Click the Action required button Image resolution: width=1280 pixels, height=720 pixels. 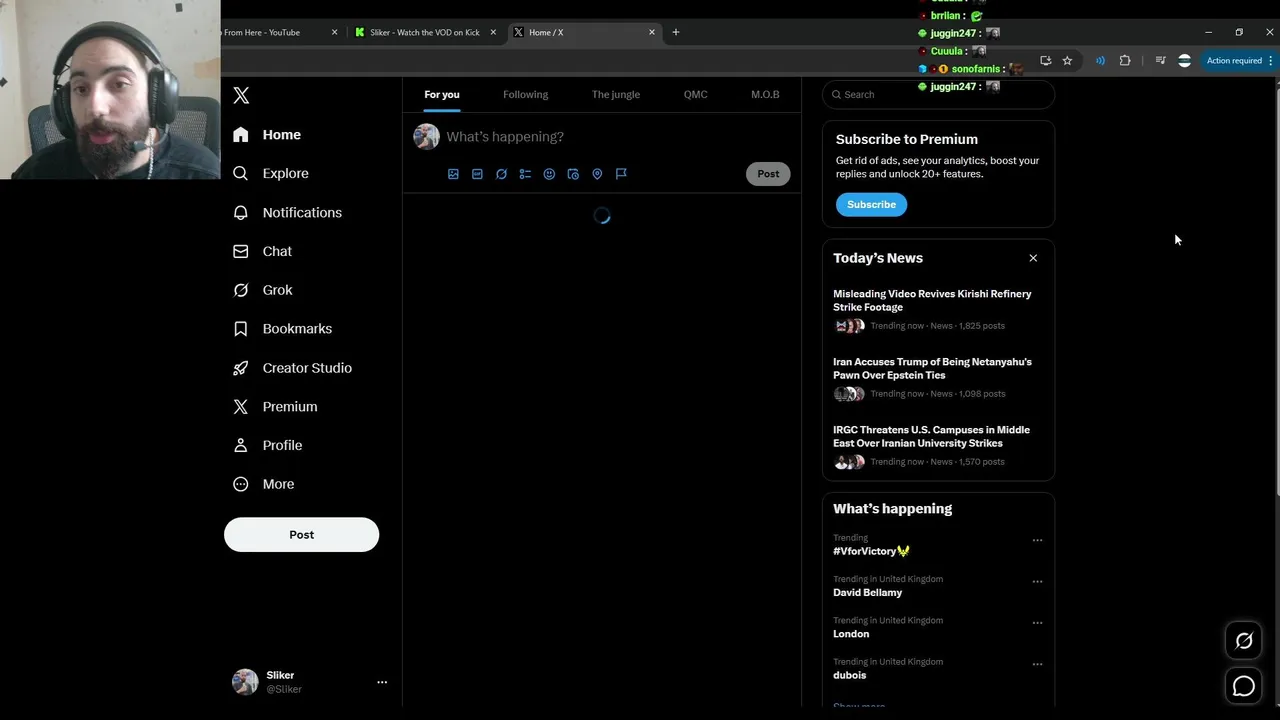1240,60
